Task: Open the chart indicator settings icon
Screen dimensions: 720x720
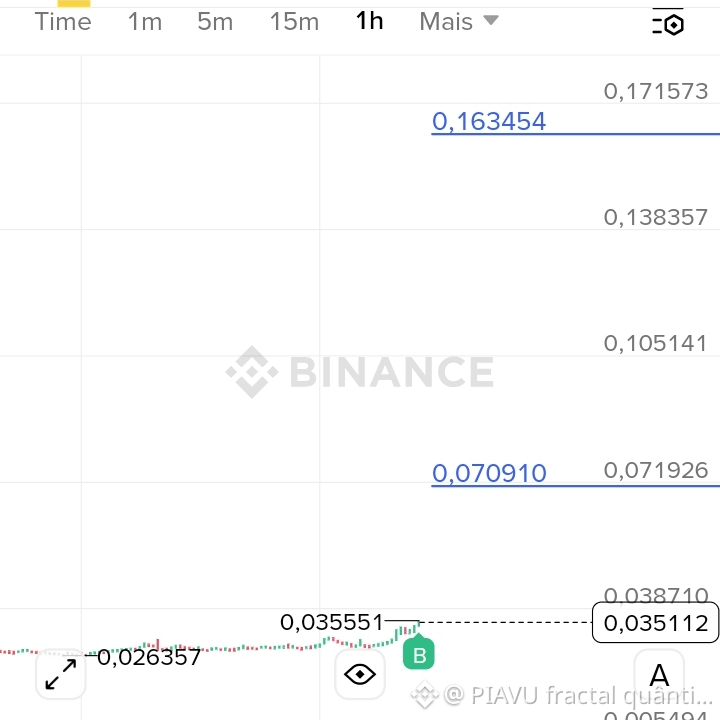Action: point(668,22)
